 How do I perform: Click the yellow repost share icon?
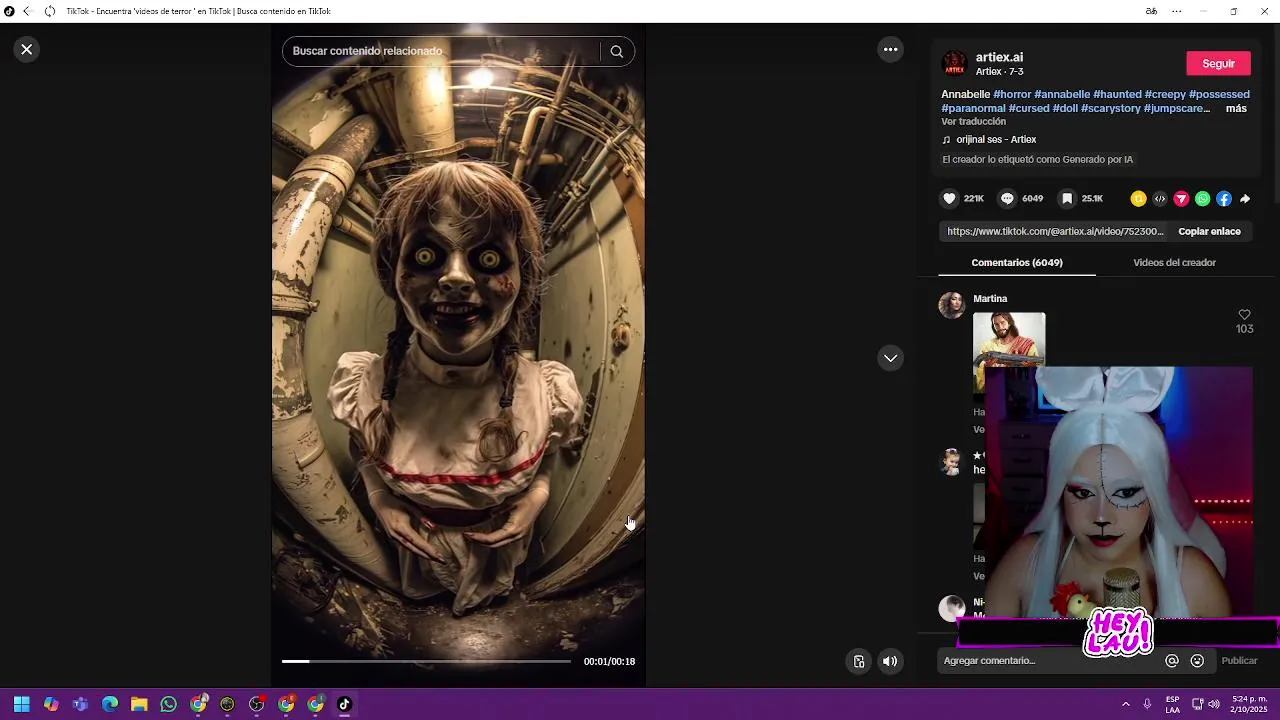tap(1138, 199)
